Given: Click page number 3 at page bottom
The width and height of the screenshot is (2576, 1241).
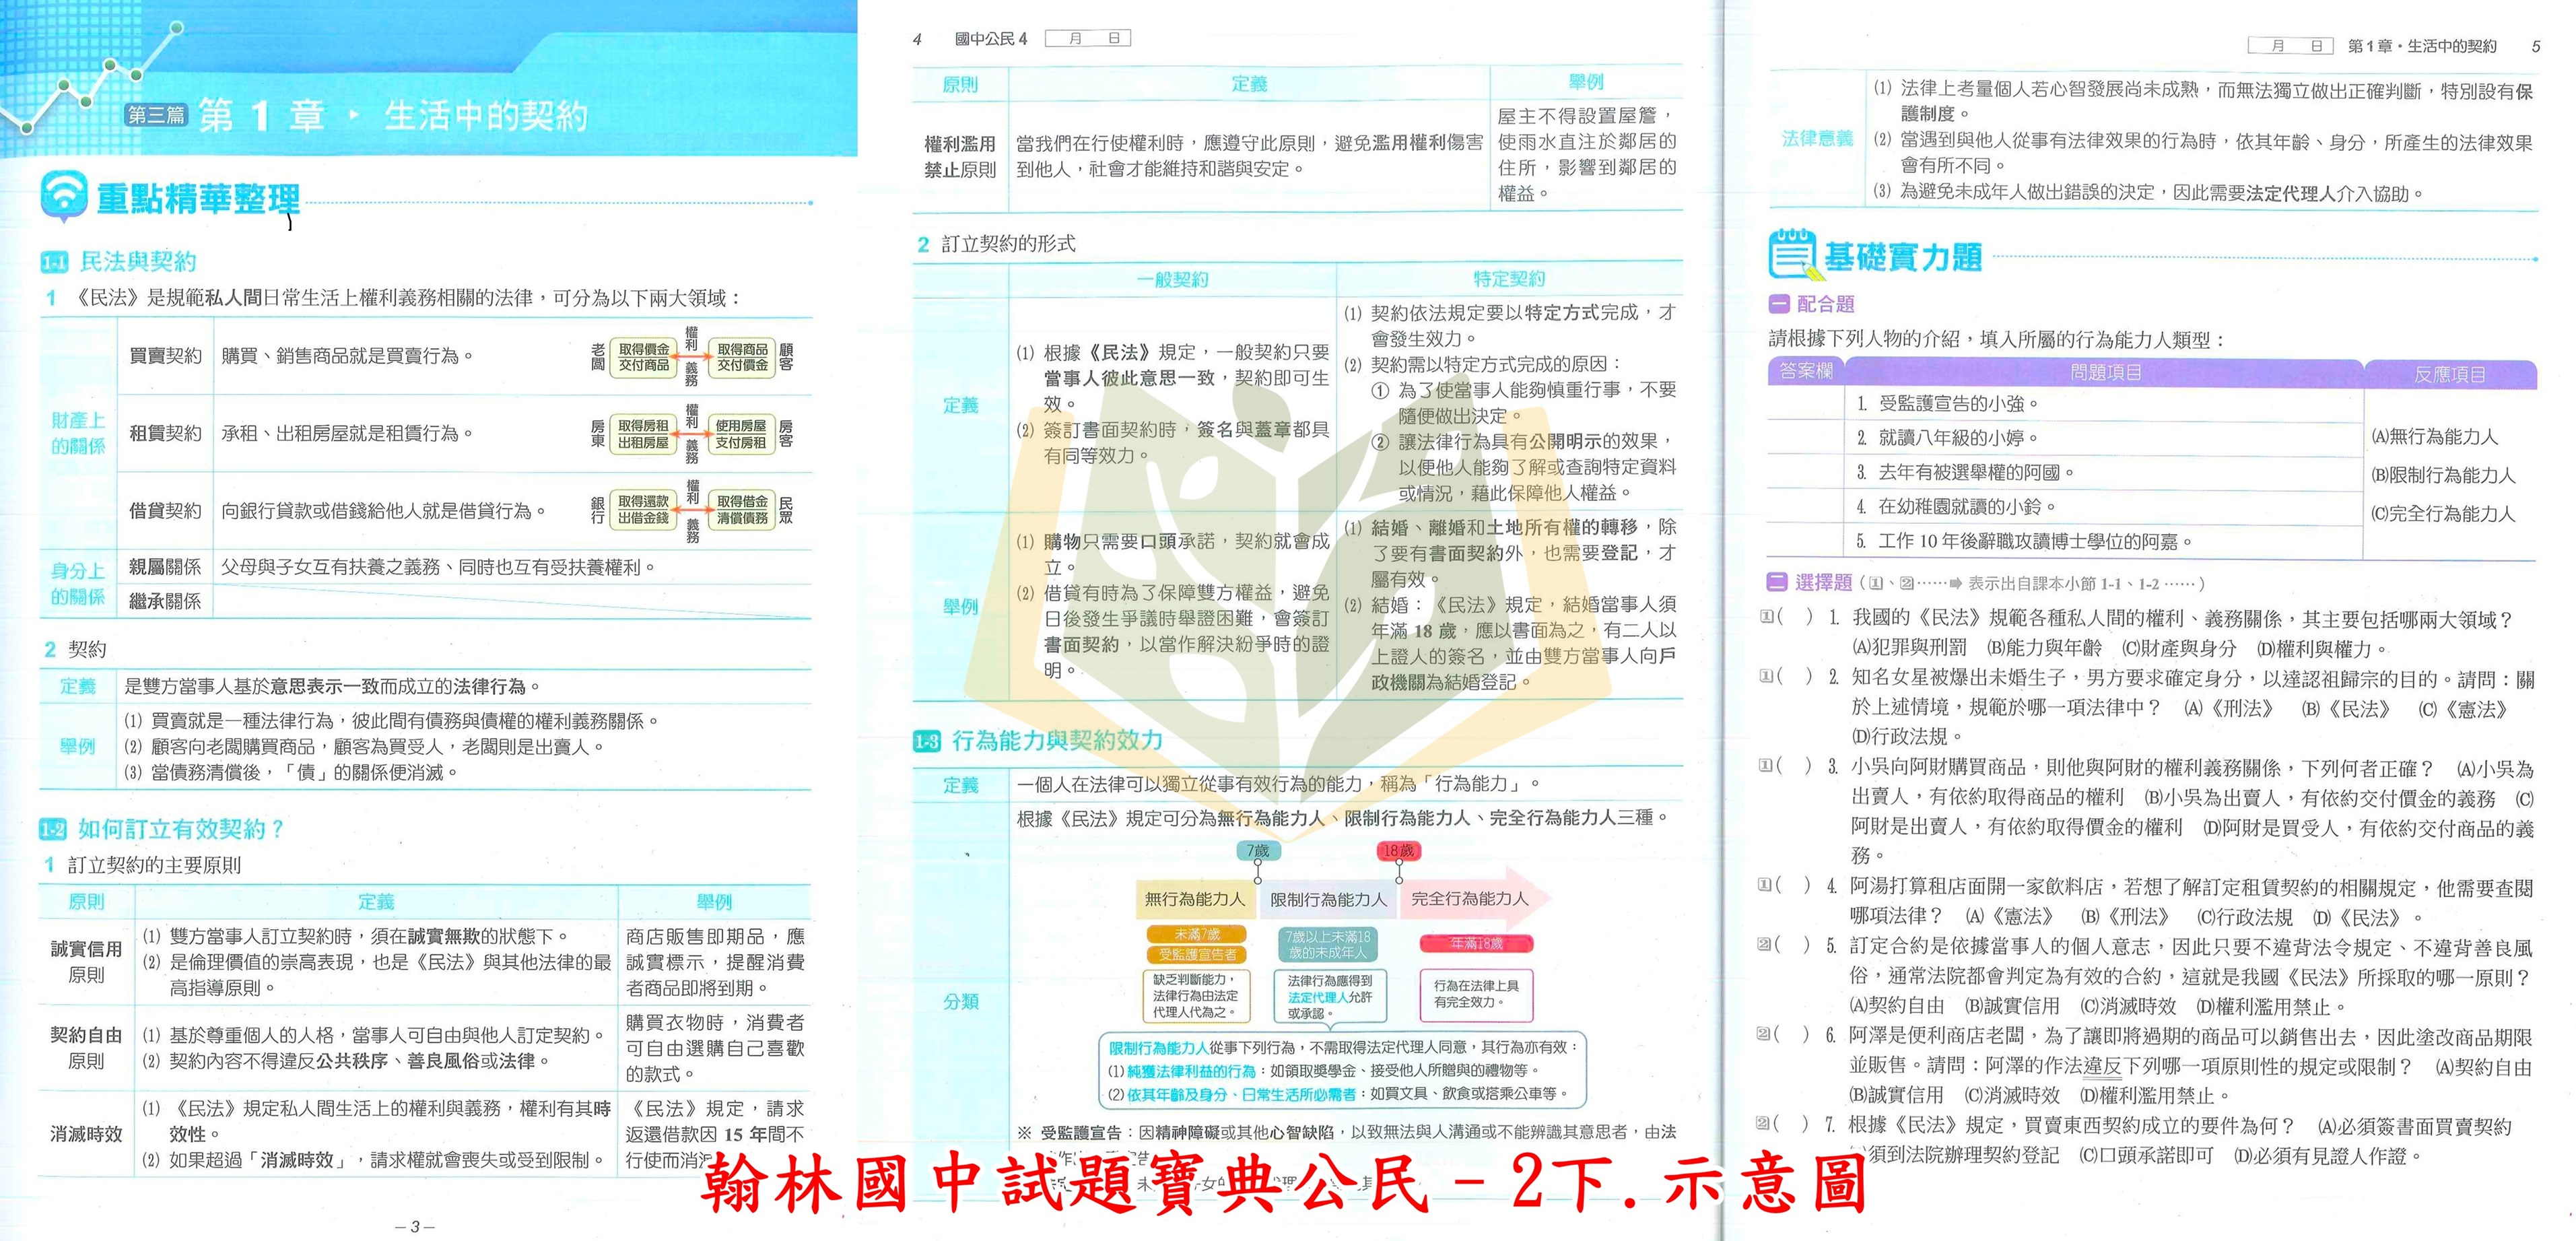Looking at the screenshot, I should 415,1227.
